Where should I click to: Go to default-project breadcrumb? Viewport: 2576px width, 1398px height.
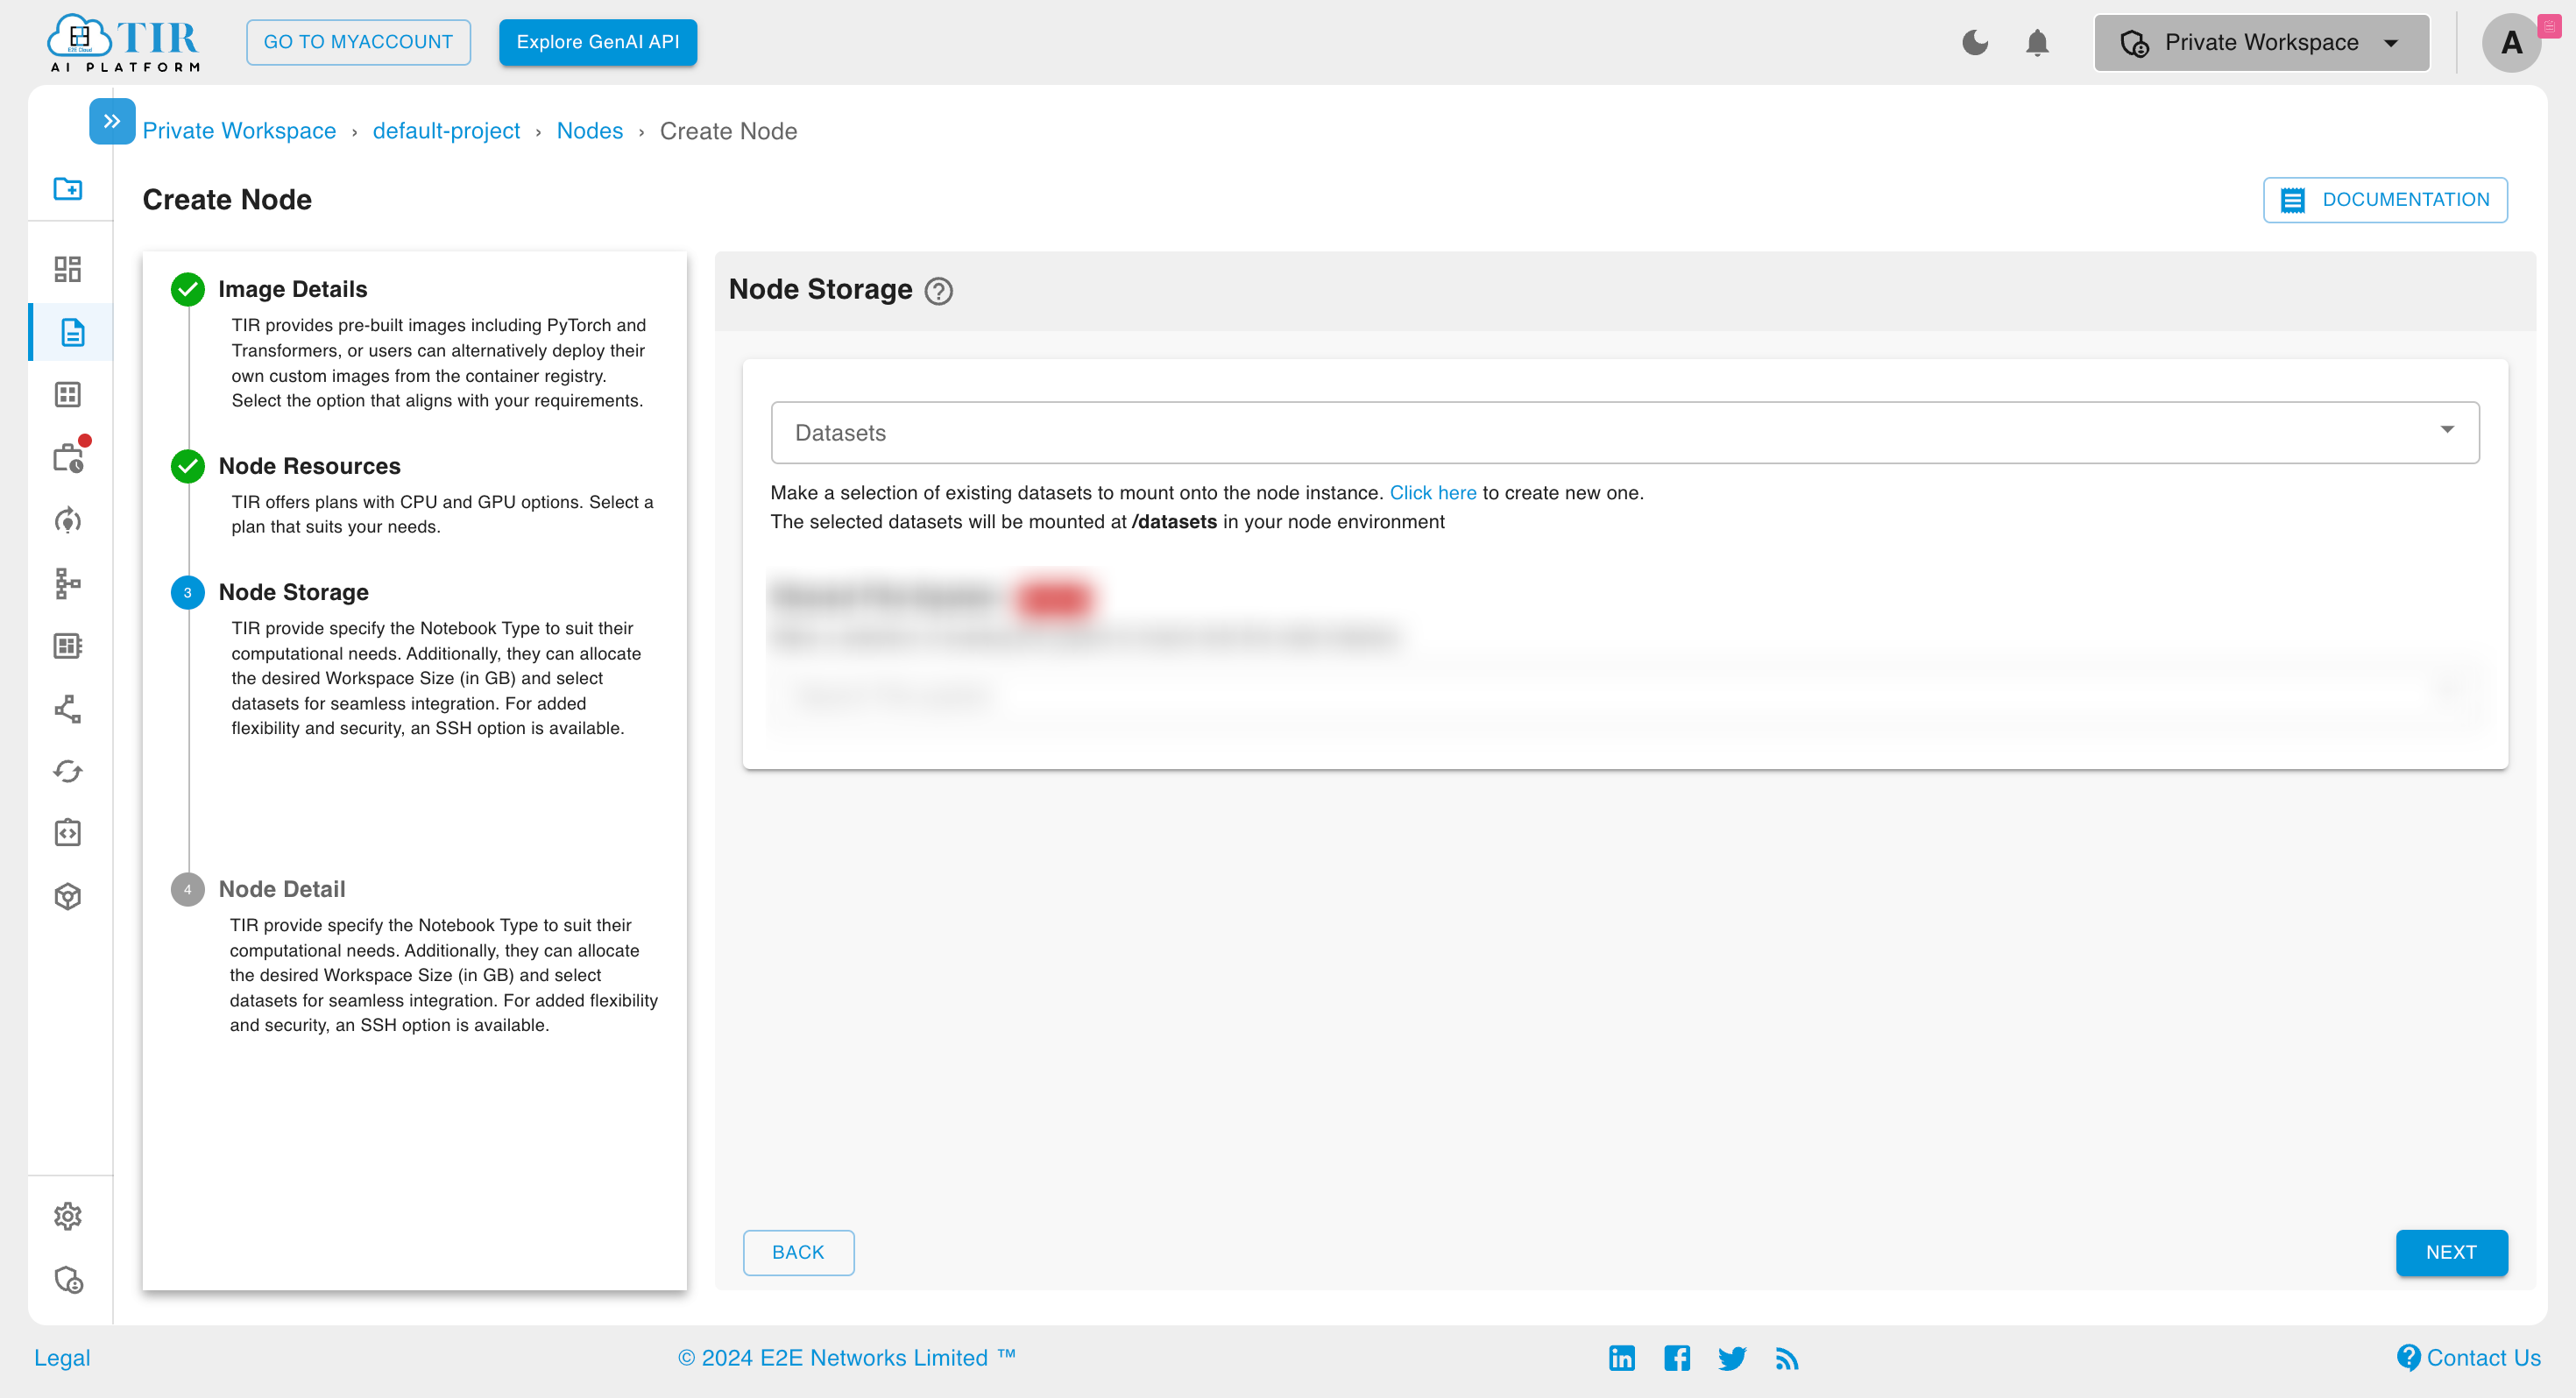tap(446, 131)
